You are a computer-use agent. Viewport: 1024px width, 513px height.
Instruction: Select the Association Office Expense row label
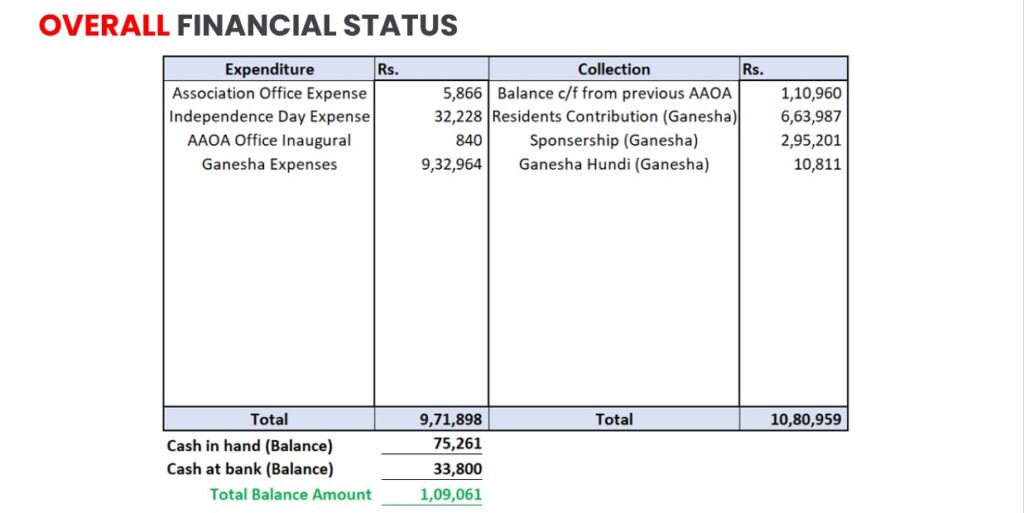(x=269, y=93)
